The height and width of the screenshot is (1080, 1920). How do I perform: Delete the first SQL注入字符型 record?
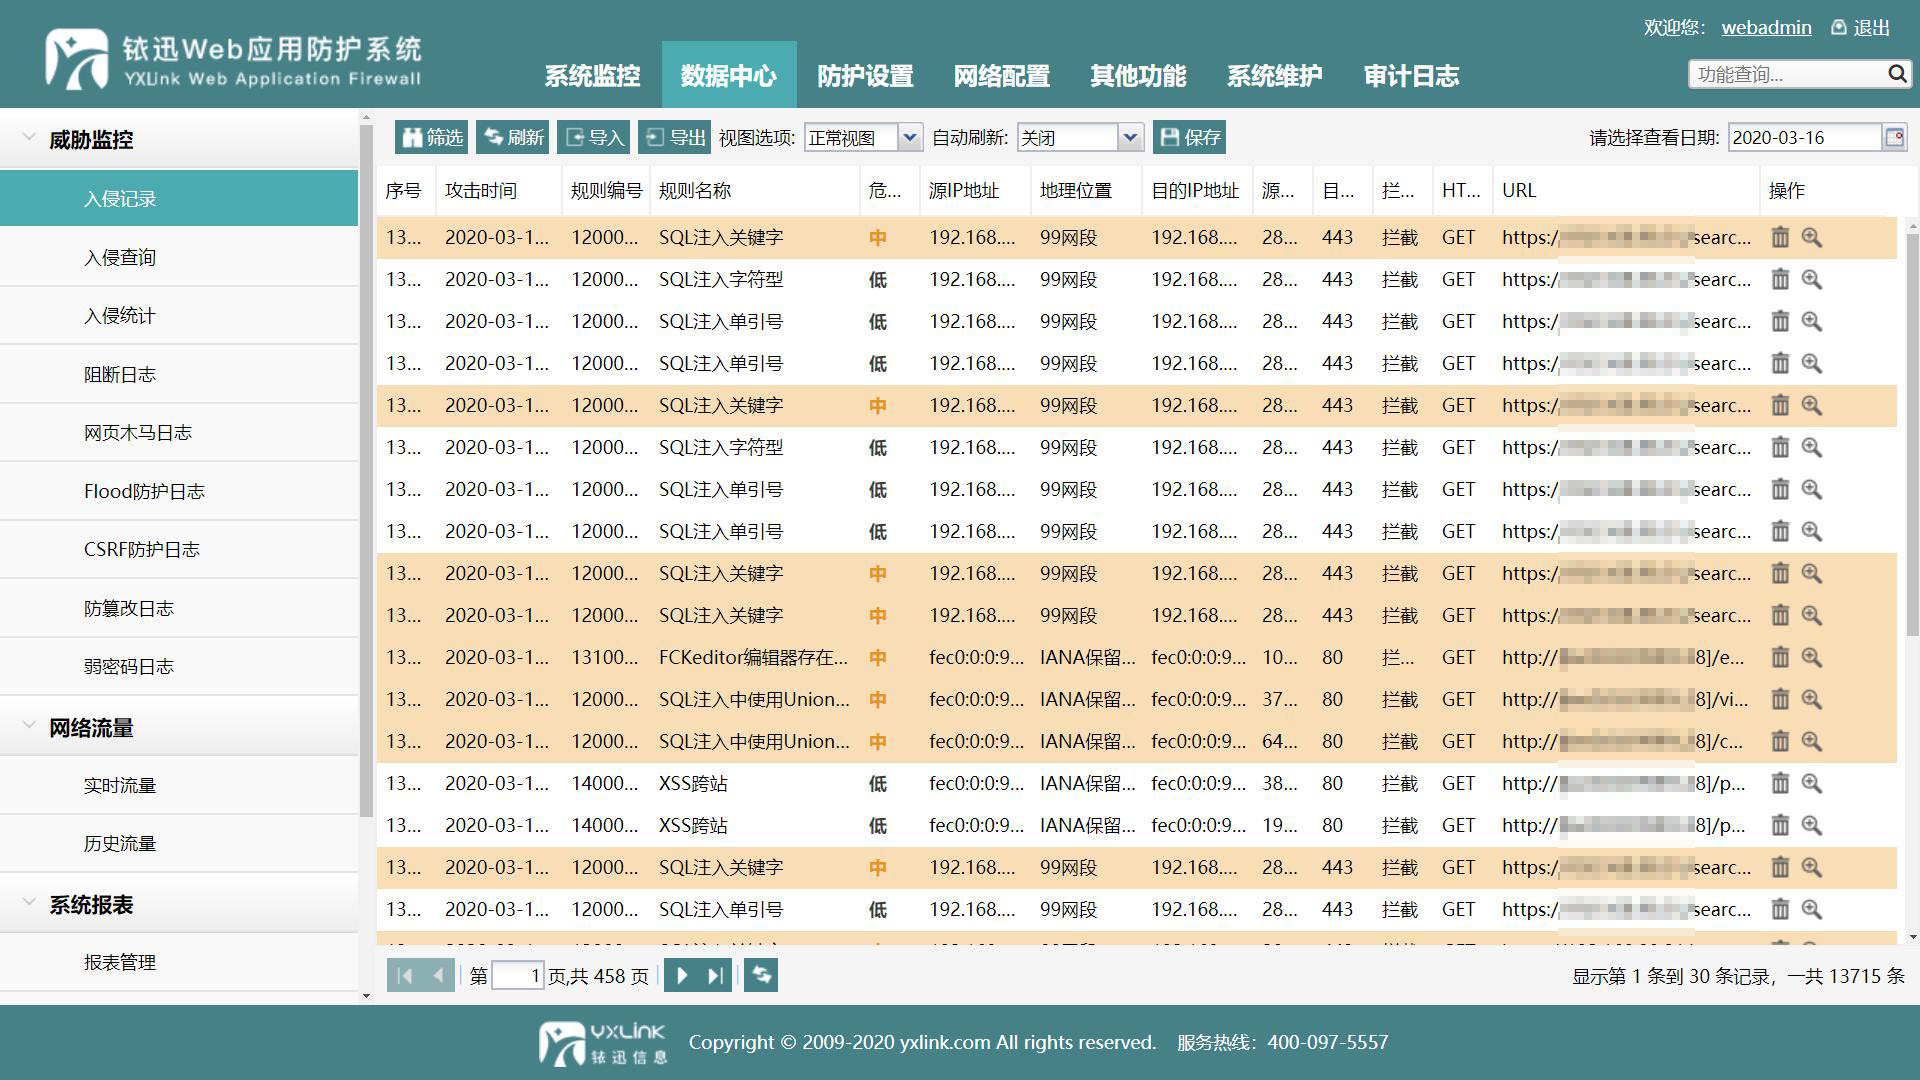point(1780,279)
